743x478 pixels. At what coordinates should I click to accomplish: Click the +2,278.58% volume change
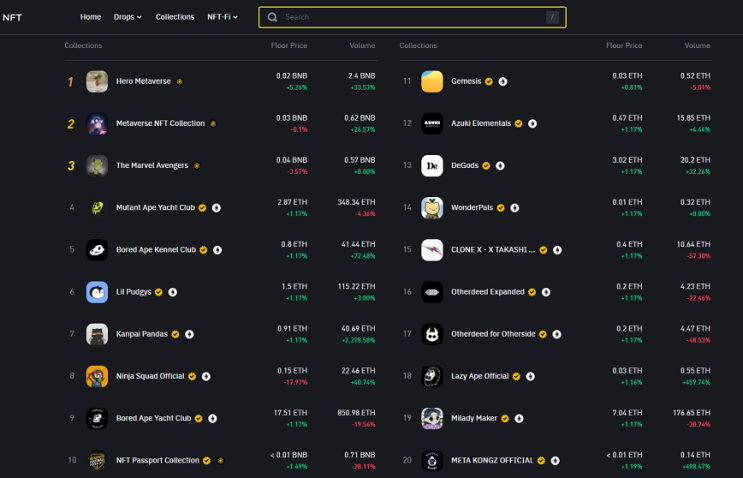(358, 340)
